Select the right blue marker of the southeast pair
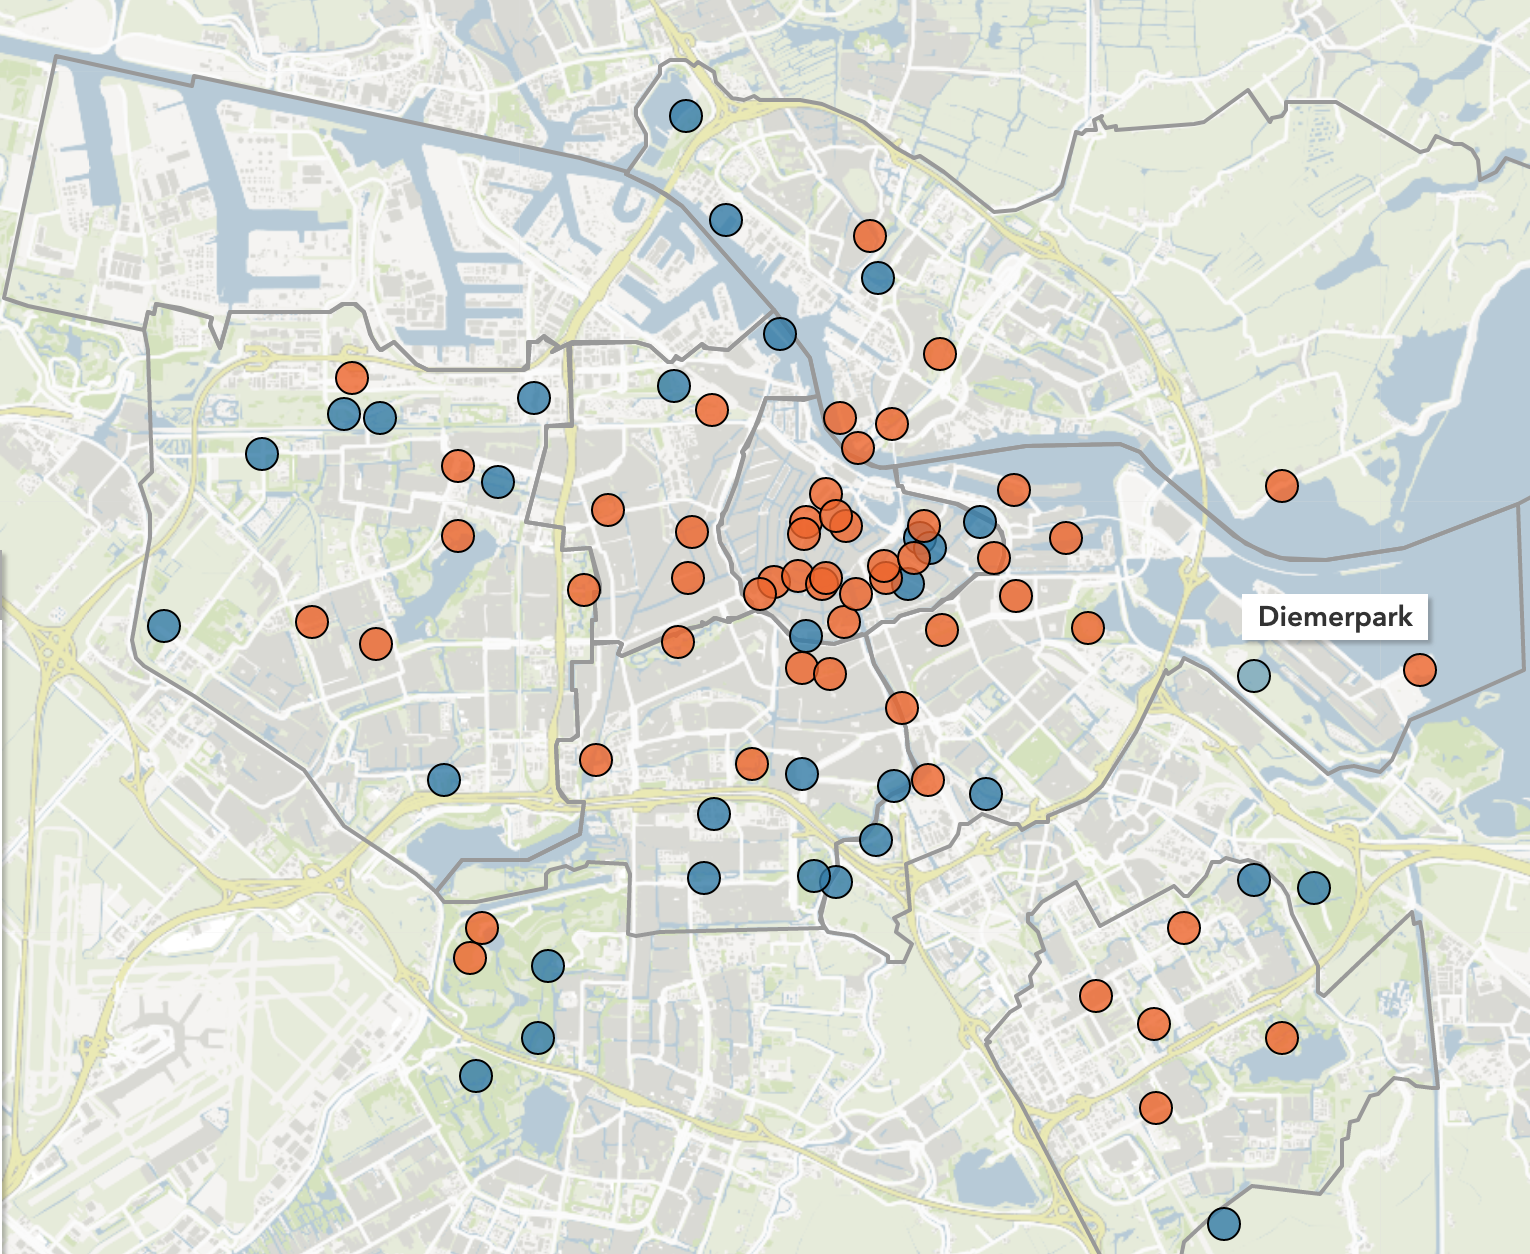1530x1254 pixels. (1314, 887)
